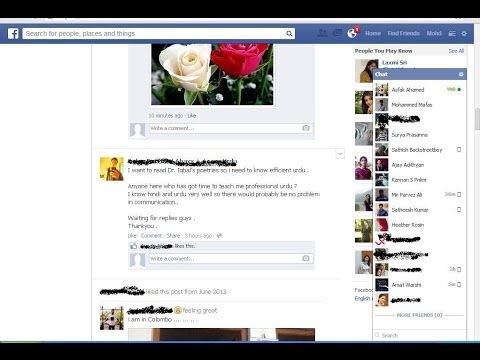Viewport: 480px width, 360px height.
Task: Click mobile icon next to Sathish Backstreetboy
Action: click(x=459, y=150)
